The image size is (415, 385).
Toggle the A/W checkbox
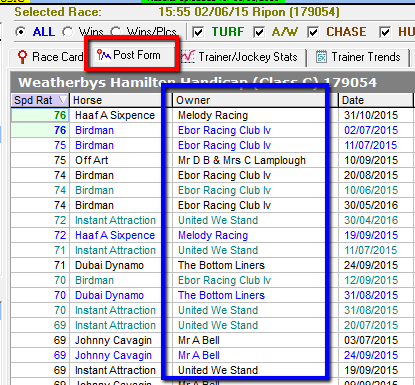[259, 32]
